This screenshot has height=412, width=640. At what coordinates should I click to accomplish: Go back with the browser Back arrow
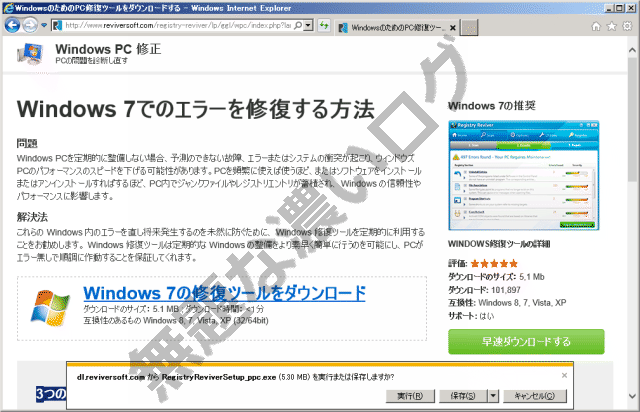(x=12, y=25)
